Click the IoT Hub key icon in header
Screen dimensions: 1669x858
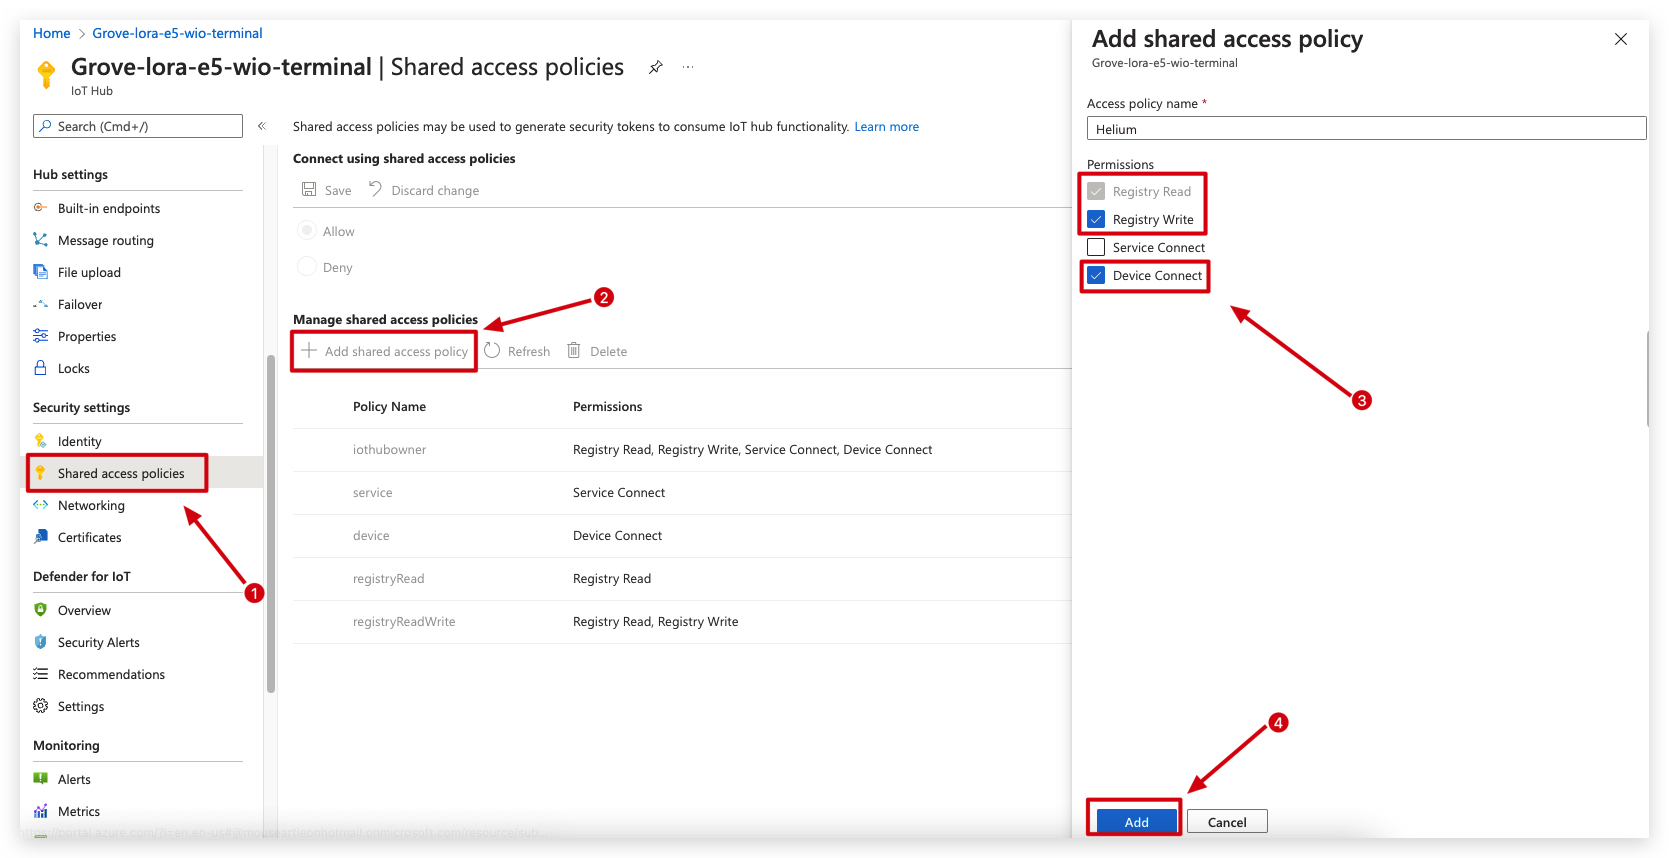point(46,74)
